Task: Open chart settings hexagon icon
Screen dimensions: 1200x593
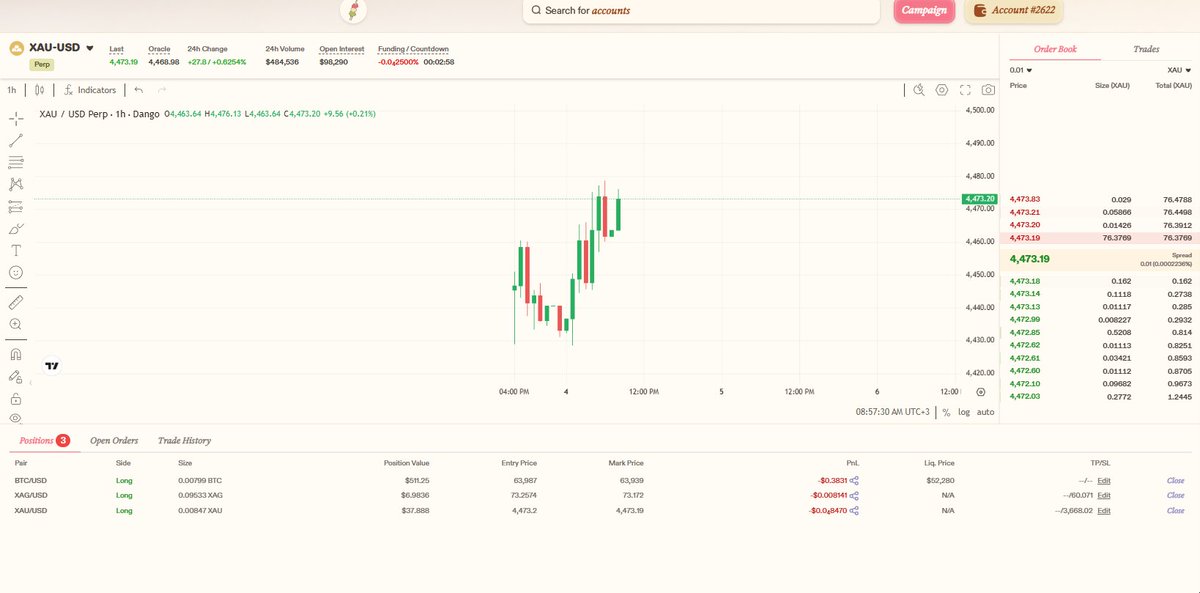Action: point(942,90)
